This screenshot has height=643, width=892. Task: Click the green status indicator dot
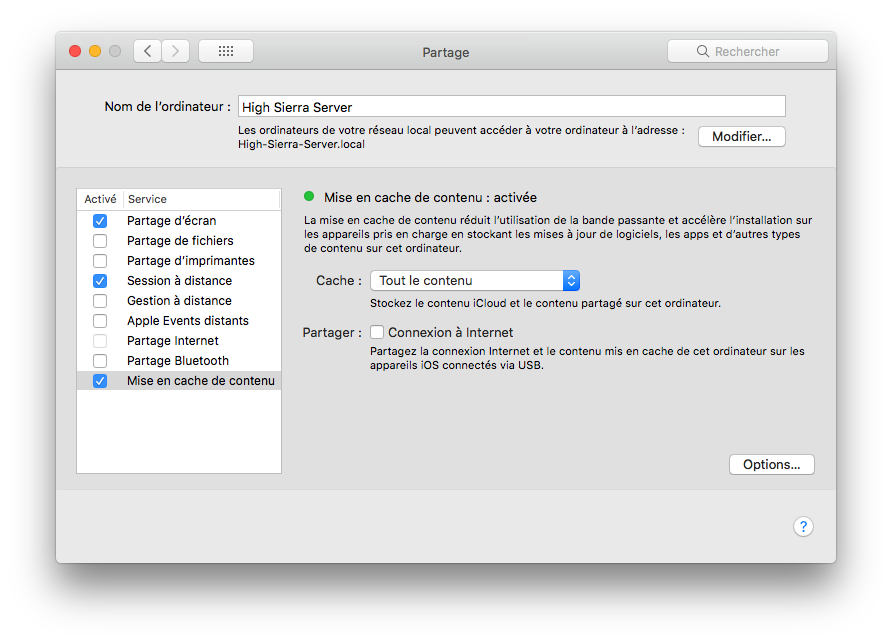click(x=309, y=197)
